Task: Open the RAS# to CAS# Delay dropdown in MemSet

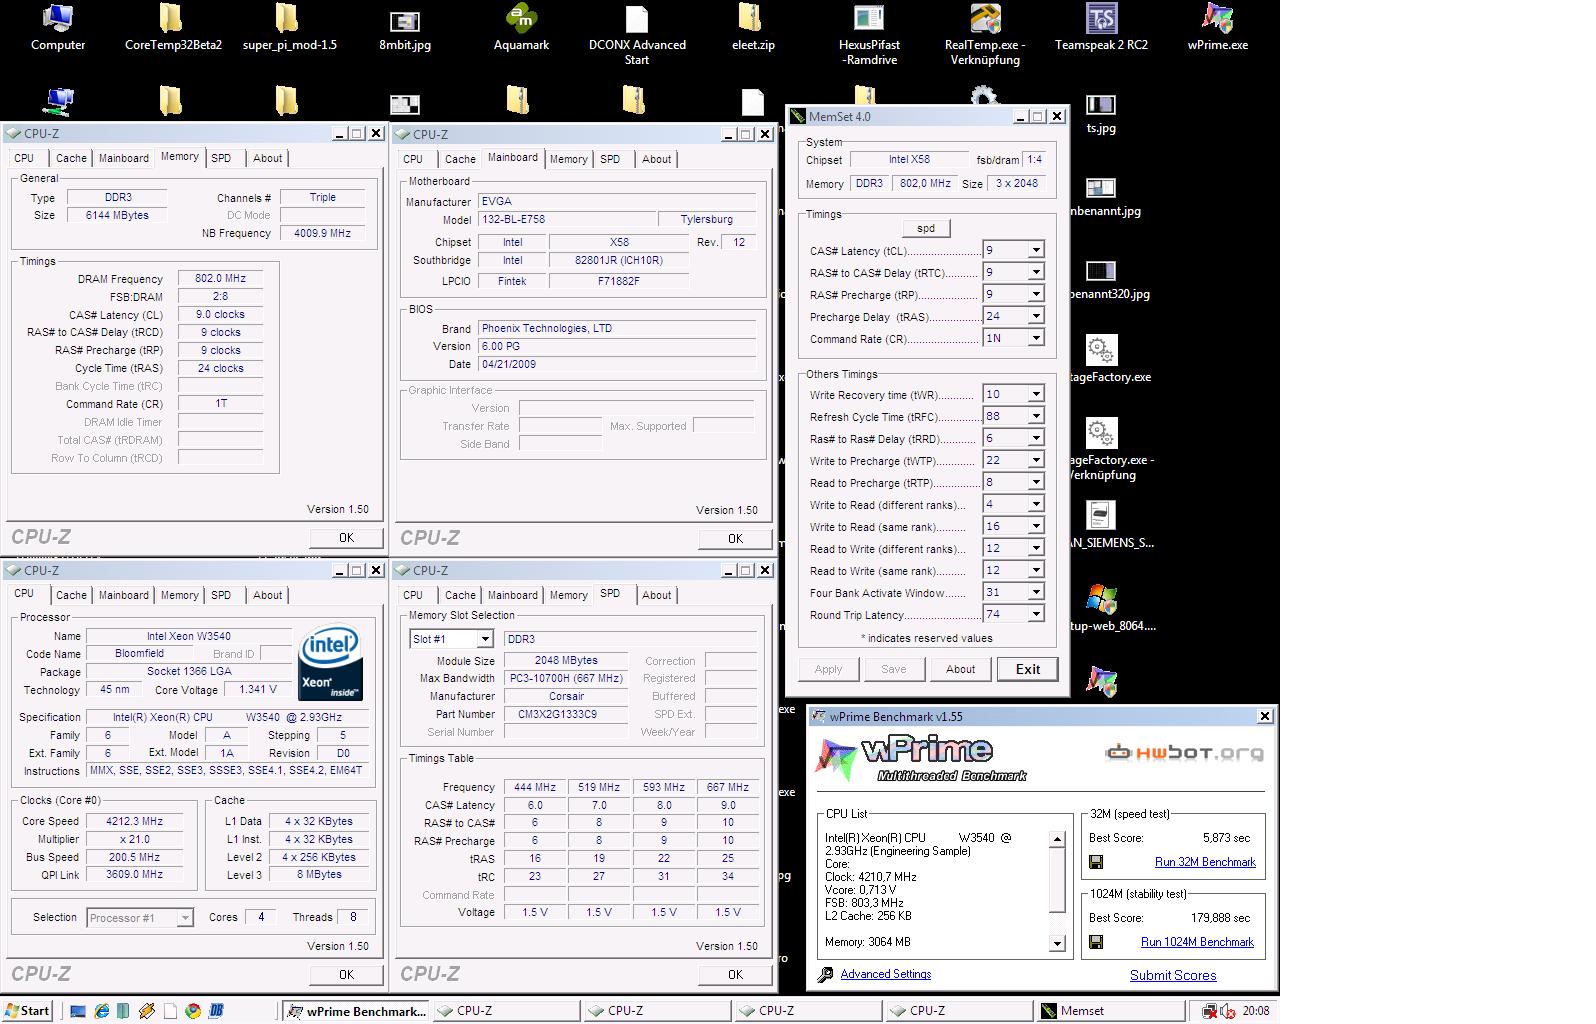Action: (x=1036, y=272)
